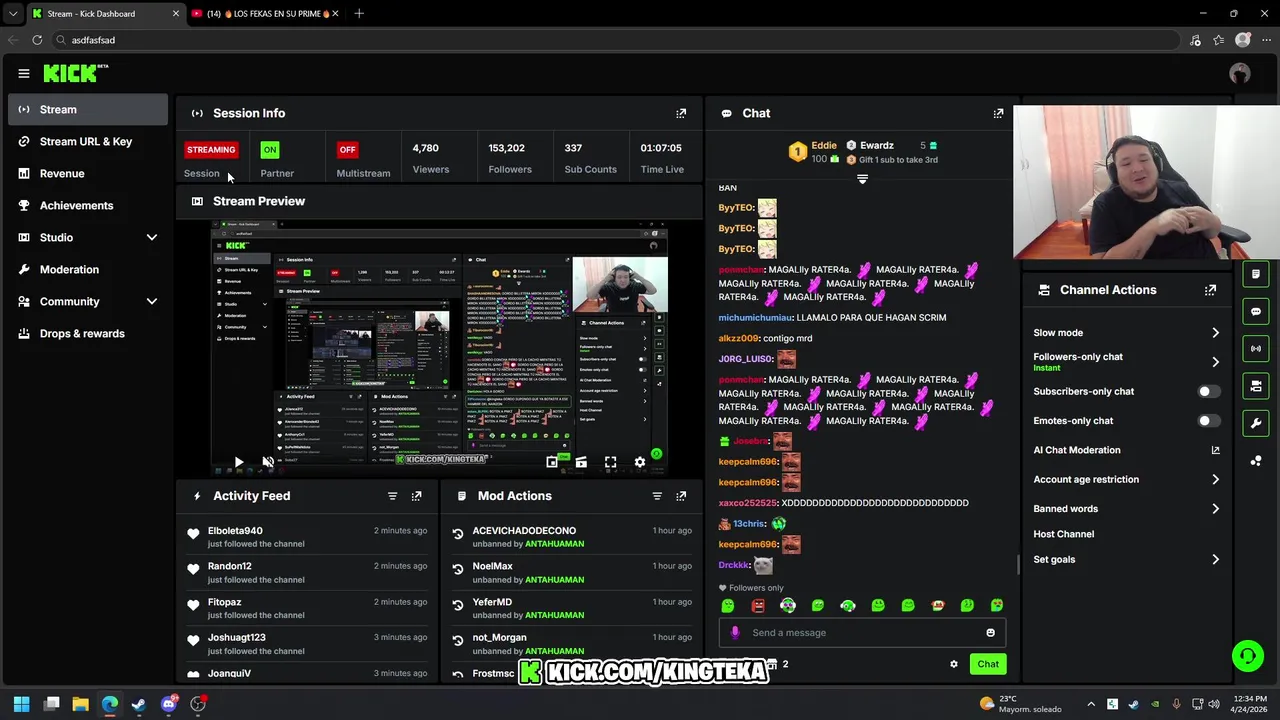Collapse the gift leaderboard with the arrow
The width and height of the screenshot is (1280, 720).
click(x=862, y=179)
